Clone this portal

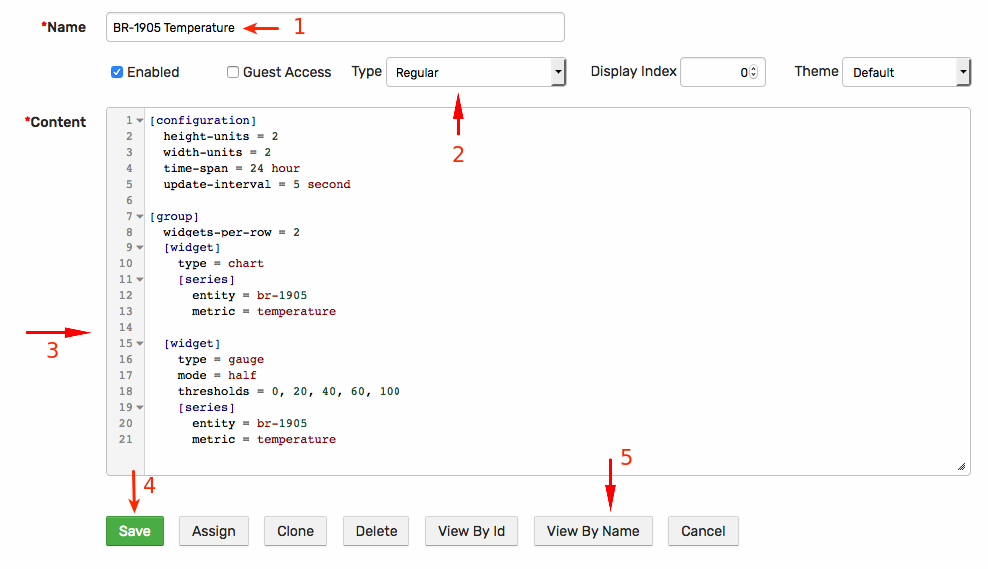[x=296, y=531]
